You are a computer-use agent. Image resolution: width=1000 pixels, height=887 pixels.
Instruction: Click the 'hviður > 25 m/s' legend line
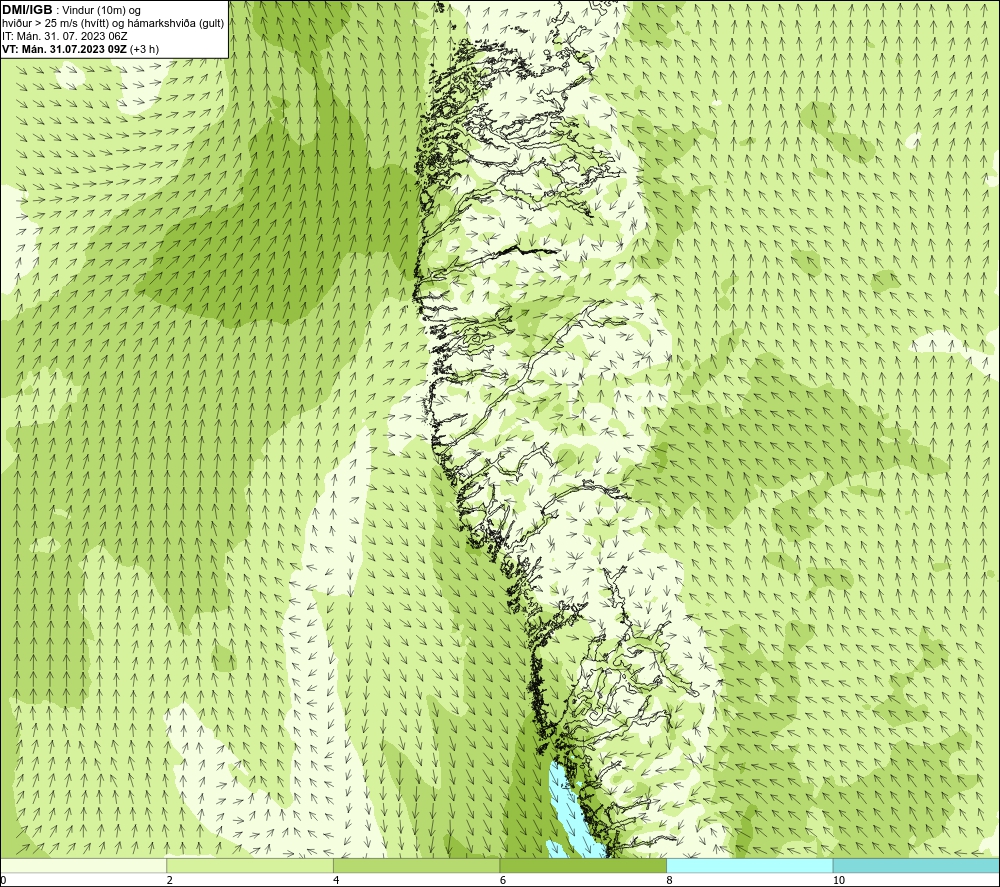114,23
